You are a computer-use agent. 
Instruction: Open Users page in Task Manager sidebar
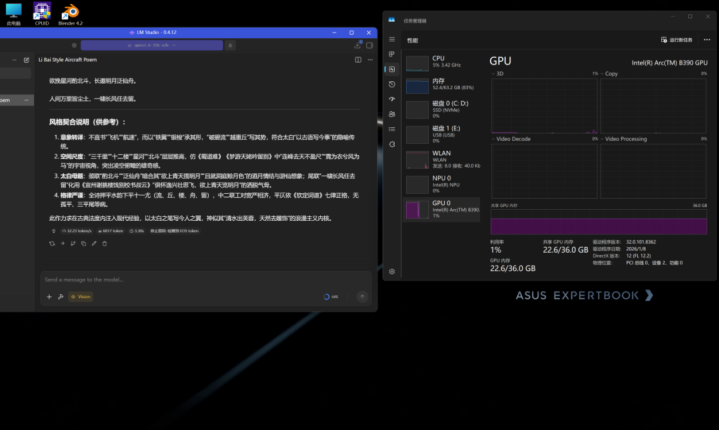click(392, 114)
